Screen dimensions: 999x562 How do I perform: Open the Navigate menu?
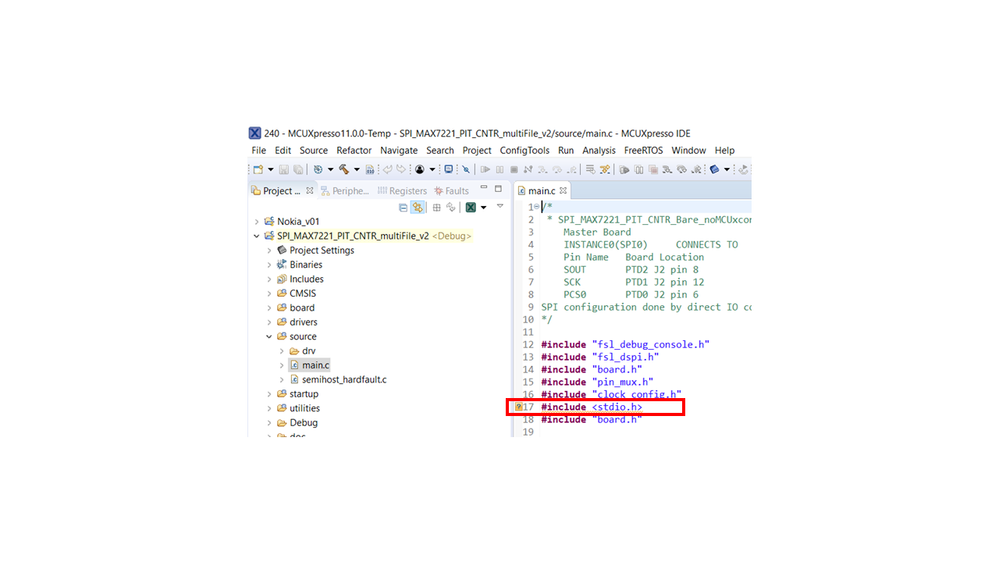coord(399,150)
